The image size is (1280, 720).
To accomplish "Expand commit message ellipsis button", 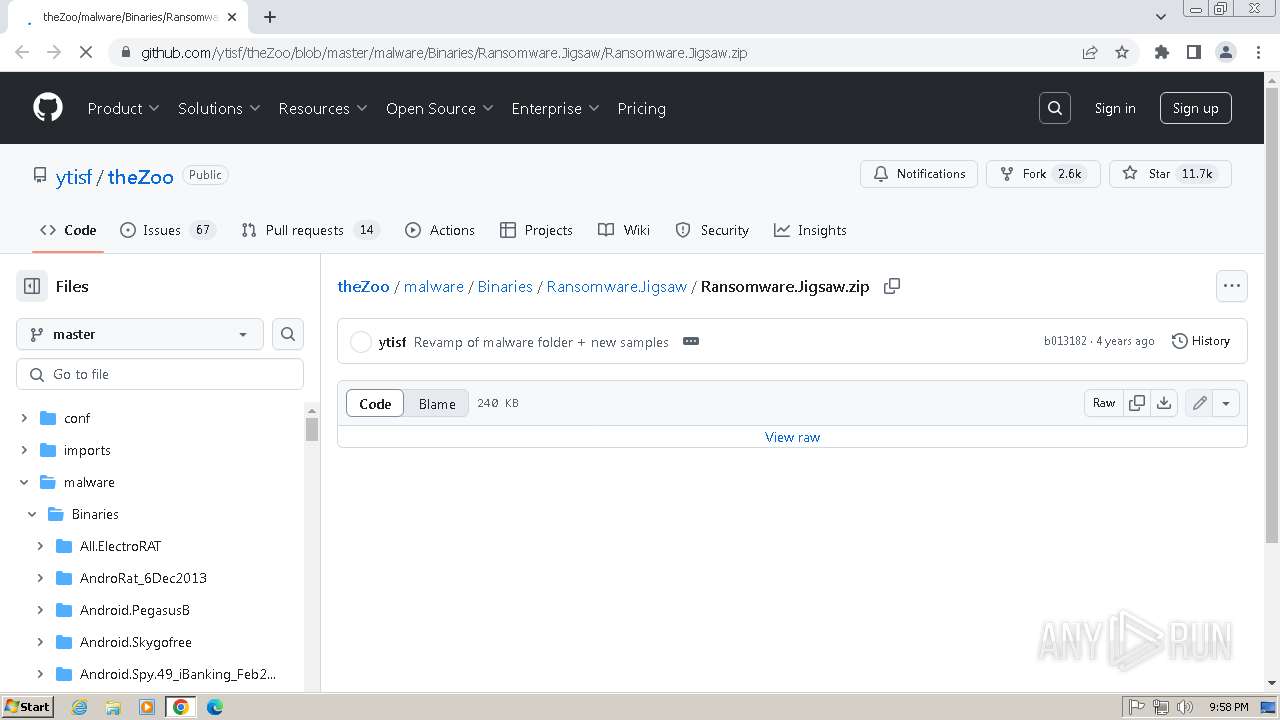I will coord(691,341).
